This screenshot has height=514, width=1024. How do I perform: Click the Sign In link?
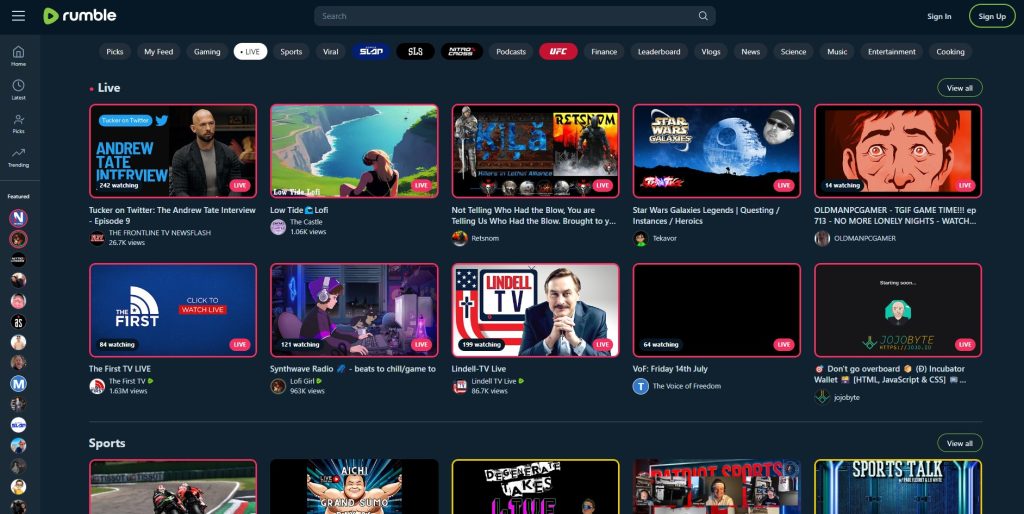click(939, 16)
